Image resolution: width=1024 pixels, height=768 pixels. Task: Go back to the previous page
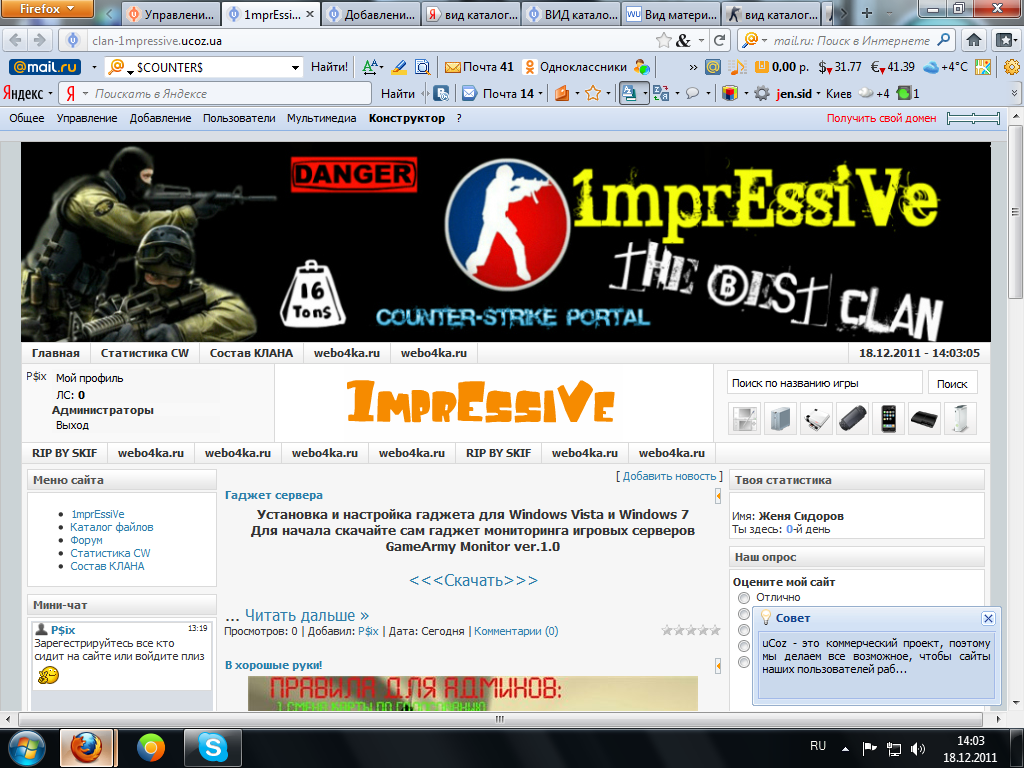(16, 40)
